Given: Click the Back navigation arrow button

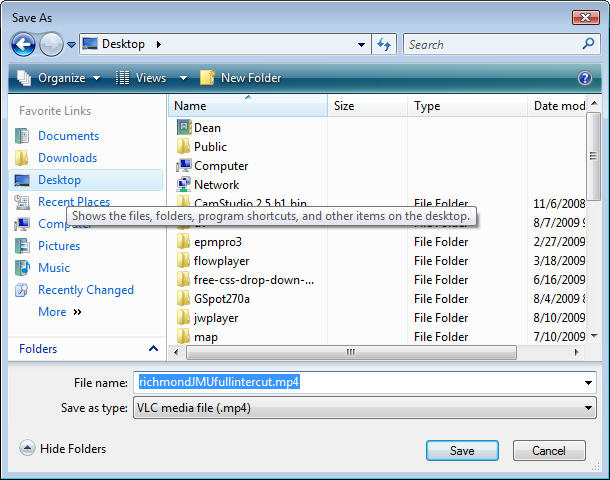Looking at the screenshot, I should (x=24, y=44).
